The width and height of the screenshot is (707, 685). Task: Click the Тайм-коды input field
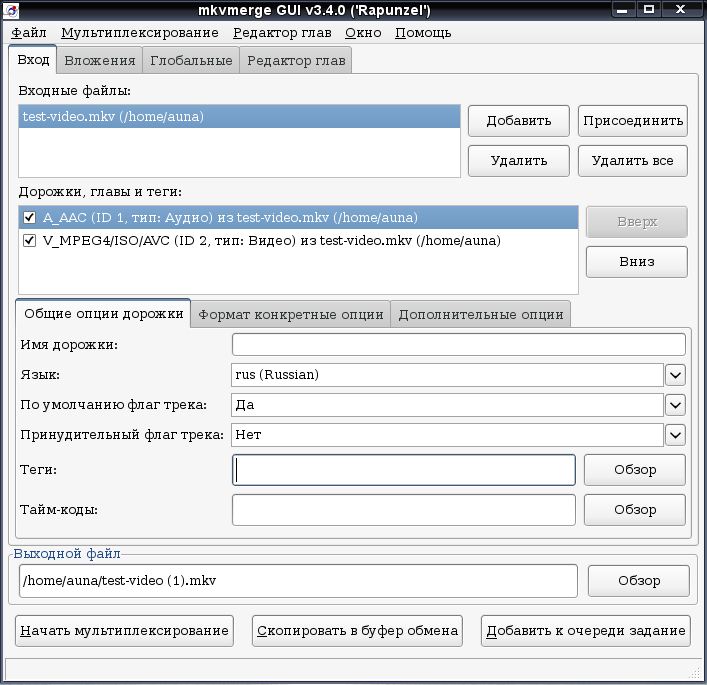point(404,510)
